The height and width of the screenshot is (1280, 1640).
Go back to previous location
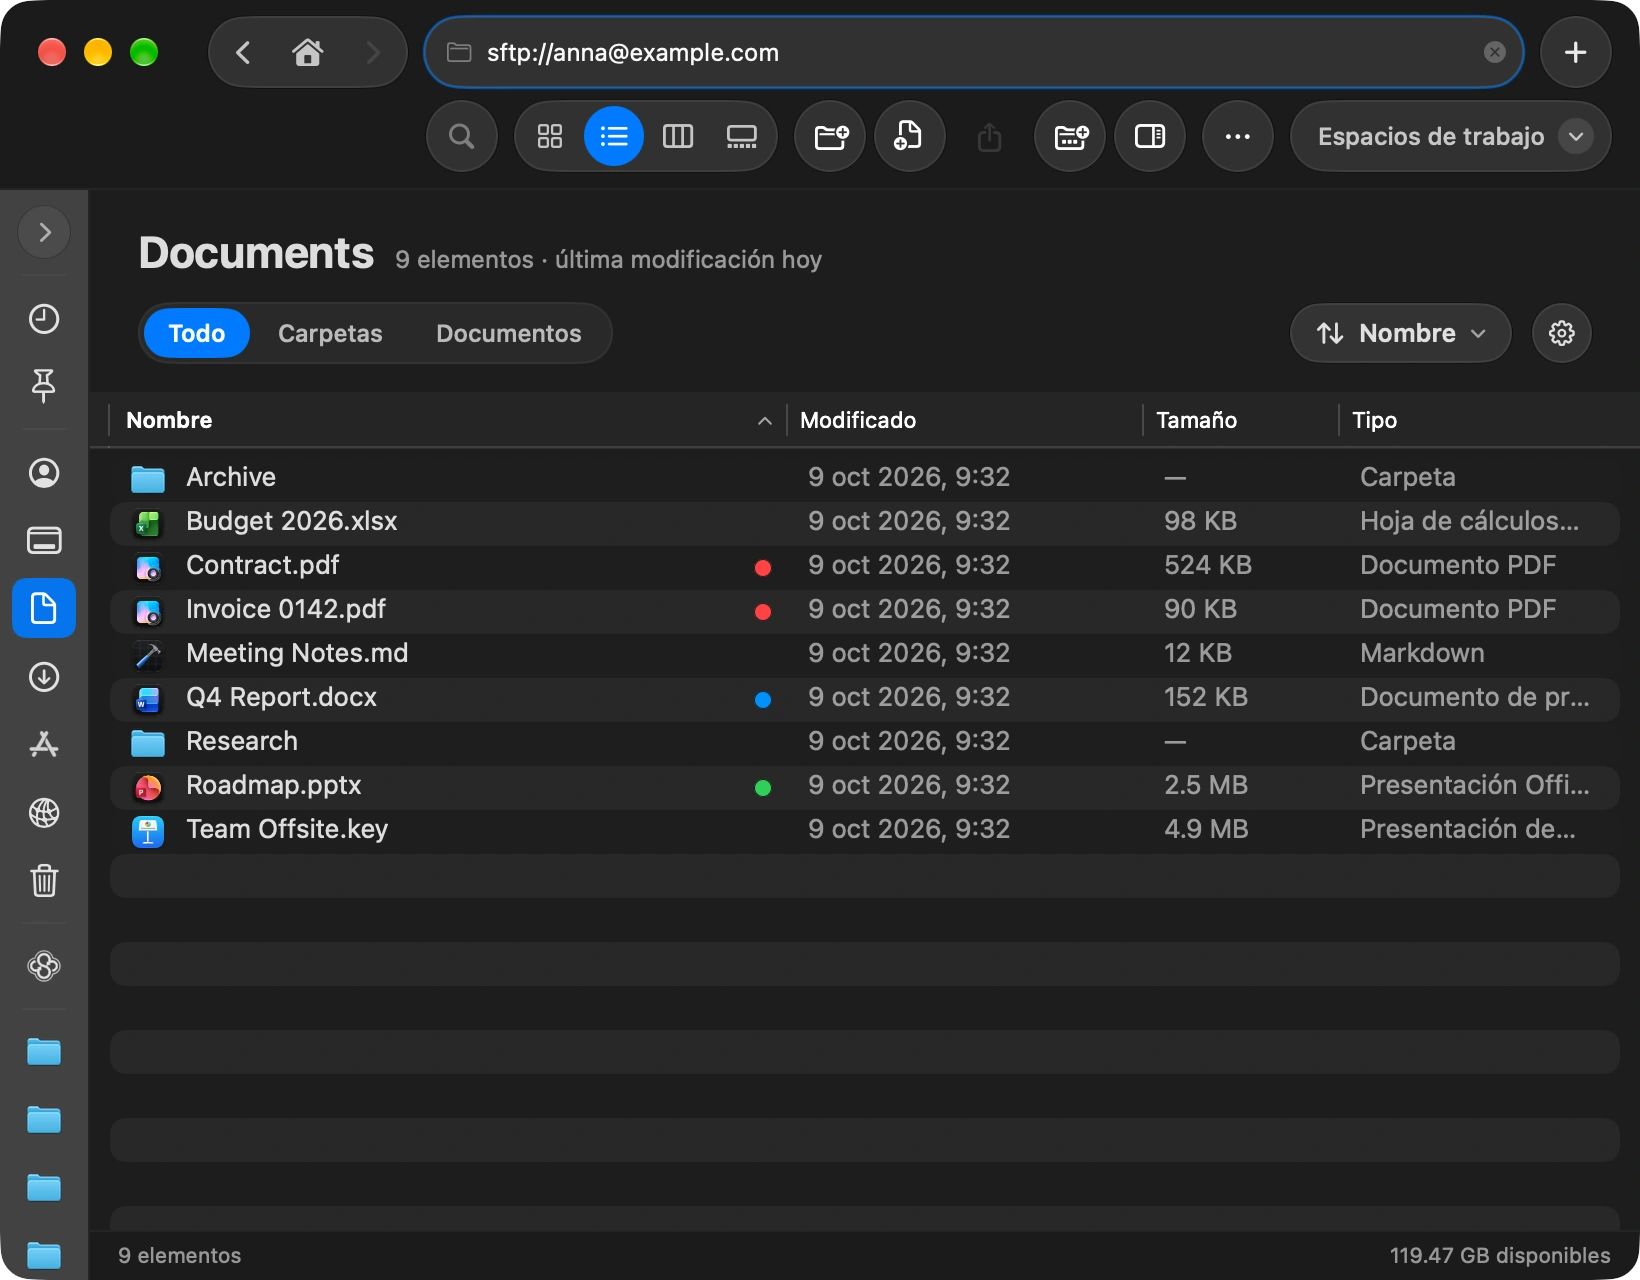[x=243, y=52]
